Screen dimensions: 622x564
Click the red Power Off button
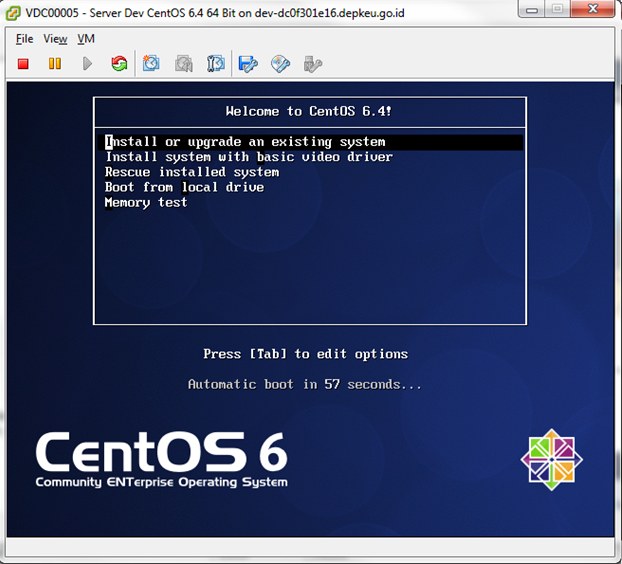point(23,64)
